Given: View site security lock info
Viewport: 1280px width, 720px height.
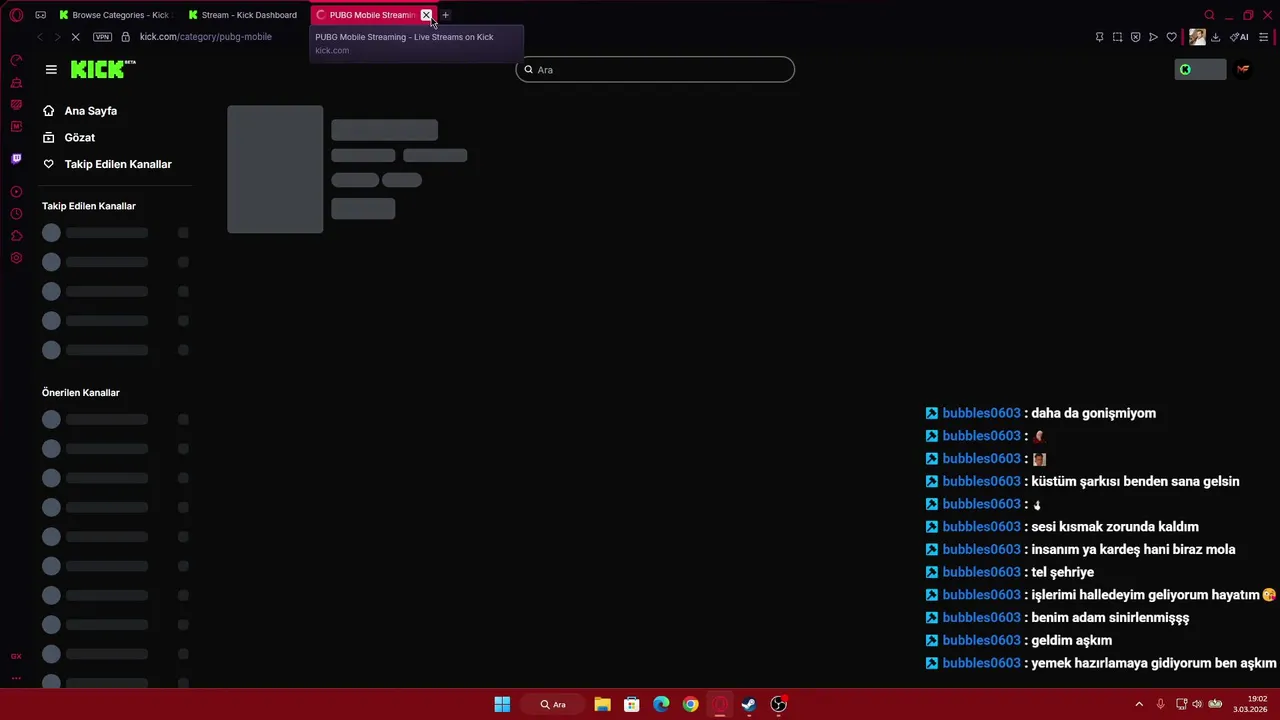Looking at the screenshot, I should 125,37.
